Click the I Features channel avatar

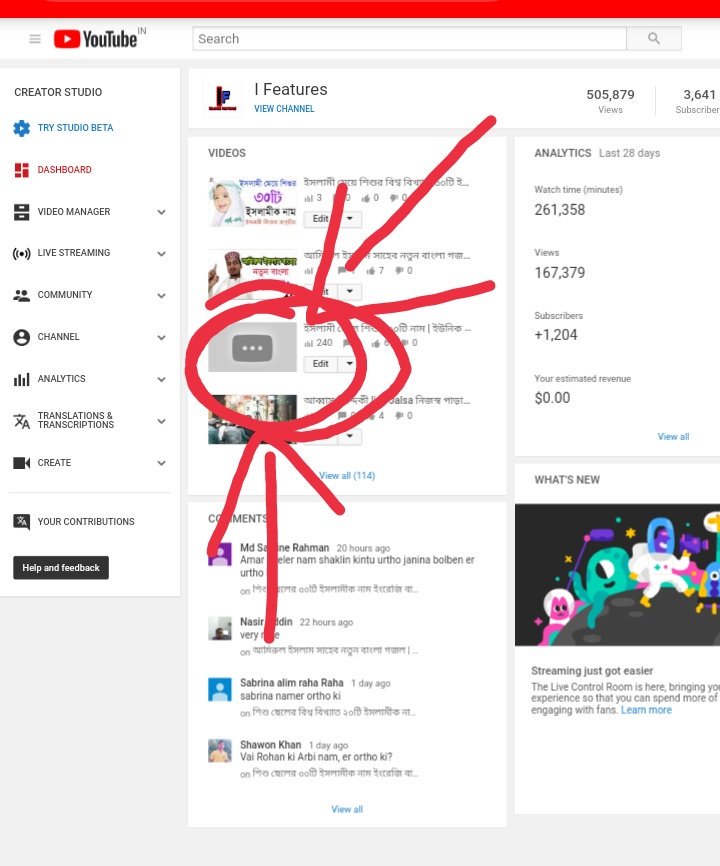(x=223, y=98)
